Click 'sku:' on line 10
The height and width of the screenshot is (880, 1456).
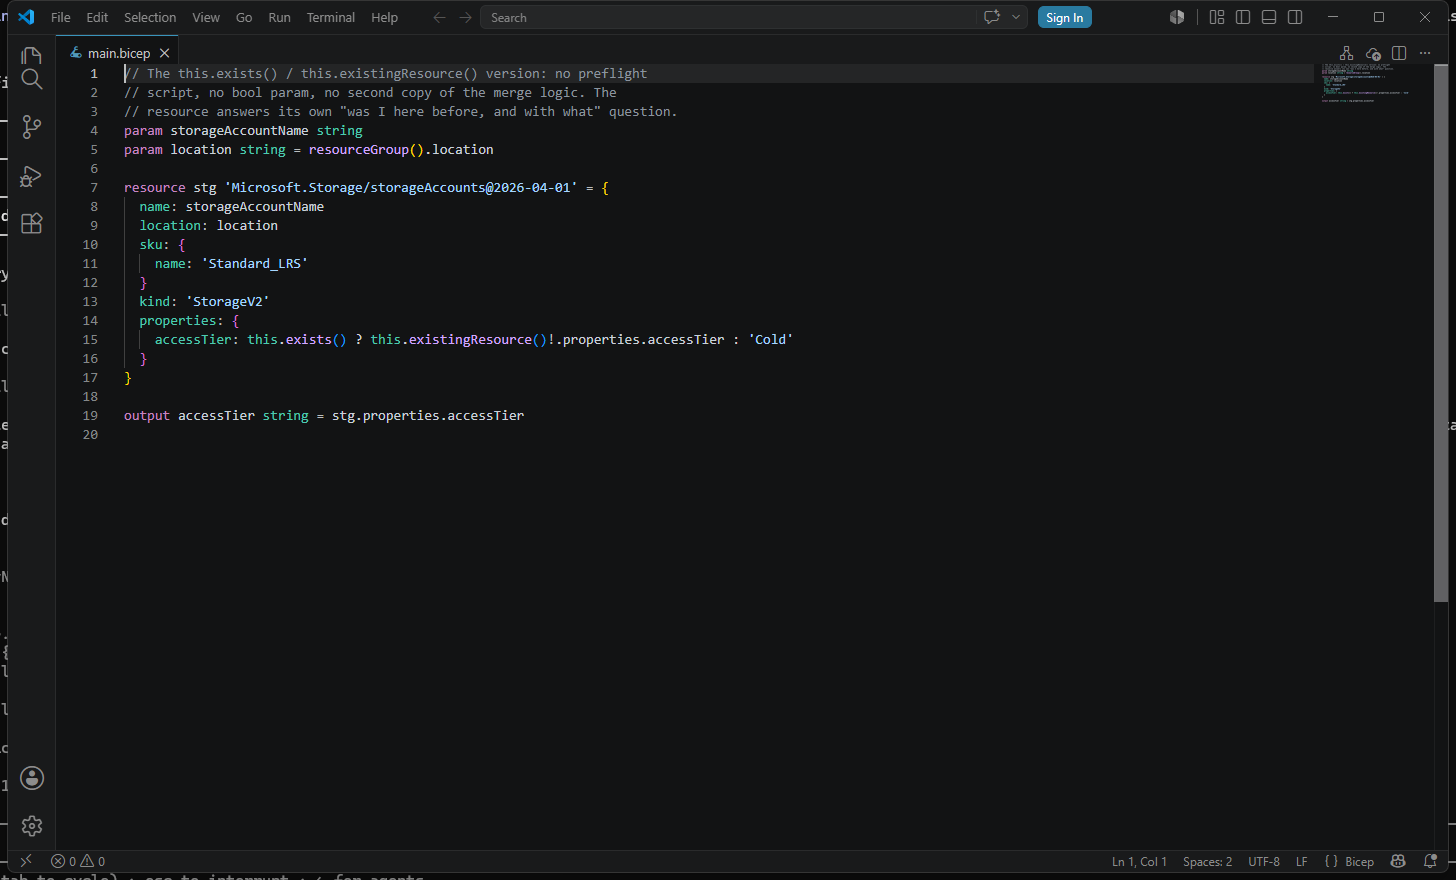tap(155, 244)
